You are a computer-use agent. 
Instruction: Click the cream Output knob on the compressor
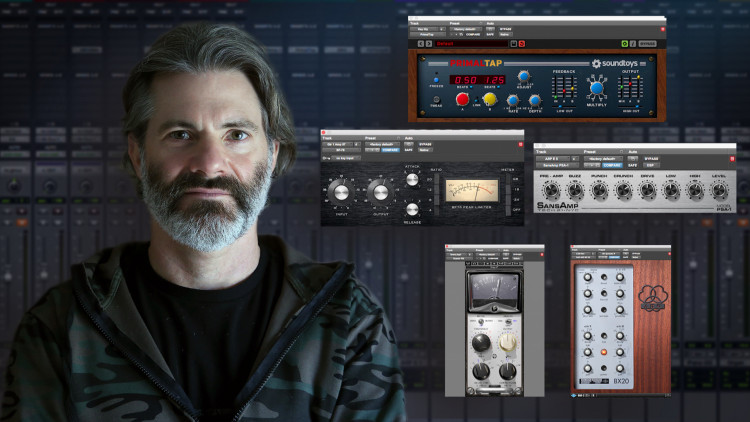507,342
